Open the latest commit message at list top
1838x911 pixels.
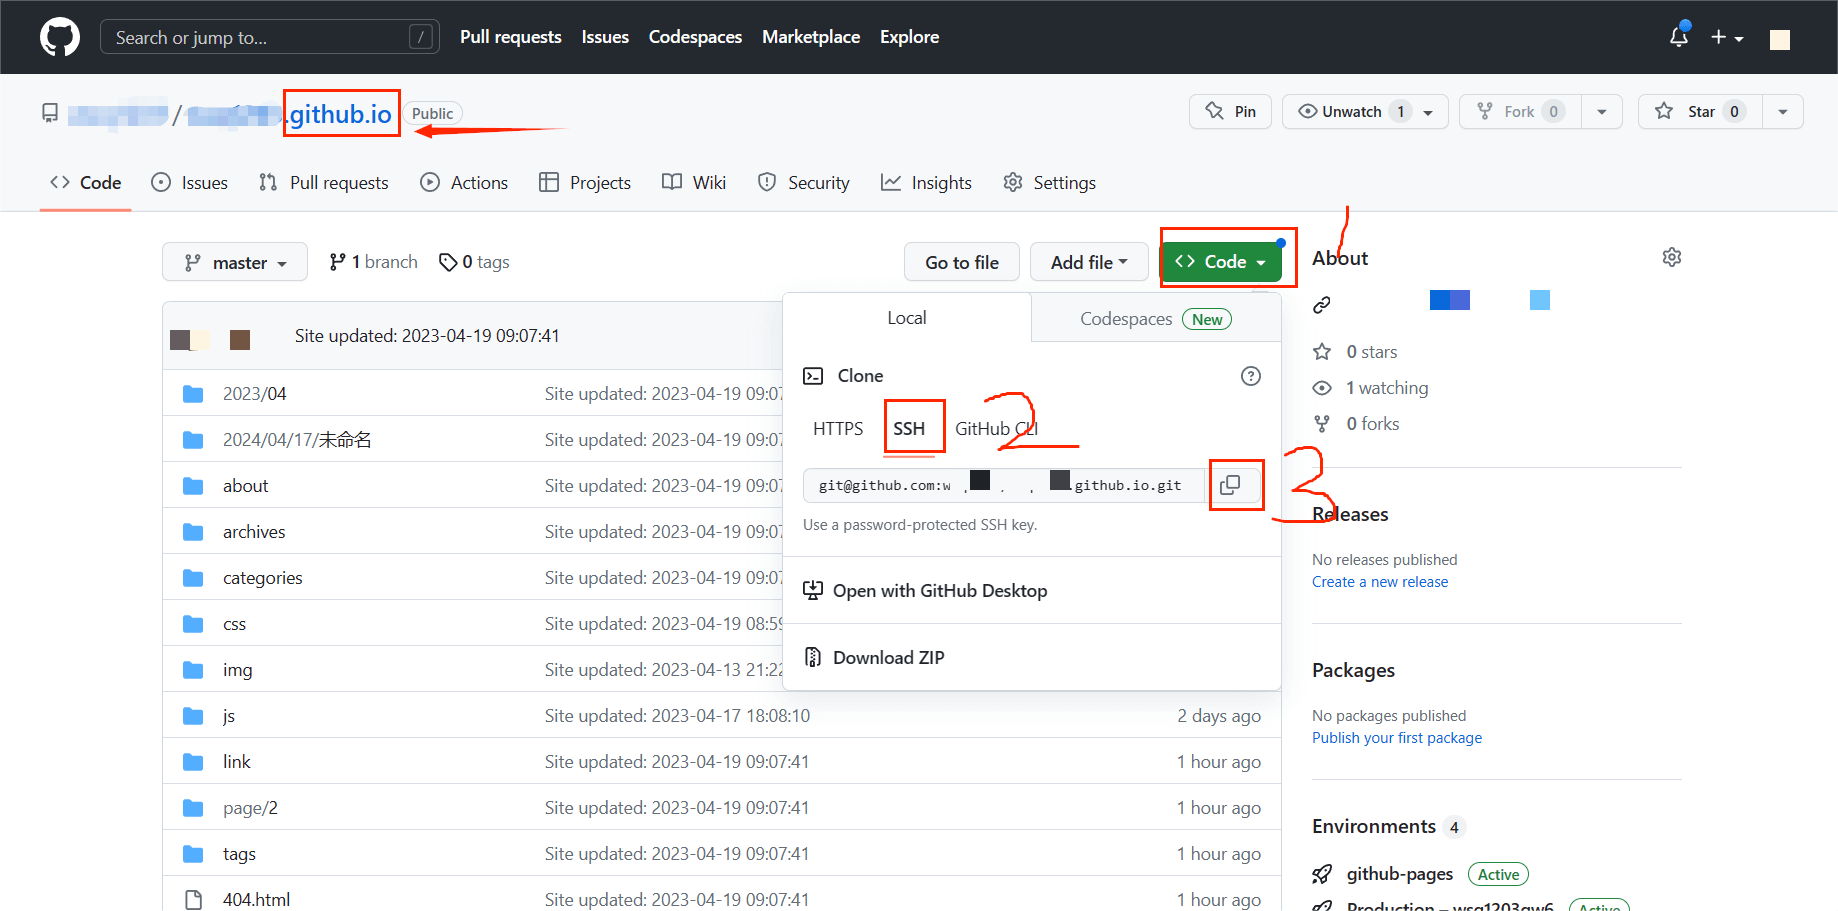point(427,336)
